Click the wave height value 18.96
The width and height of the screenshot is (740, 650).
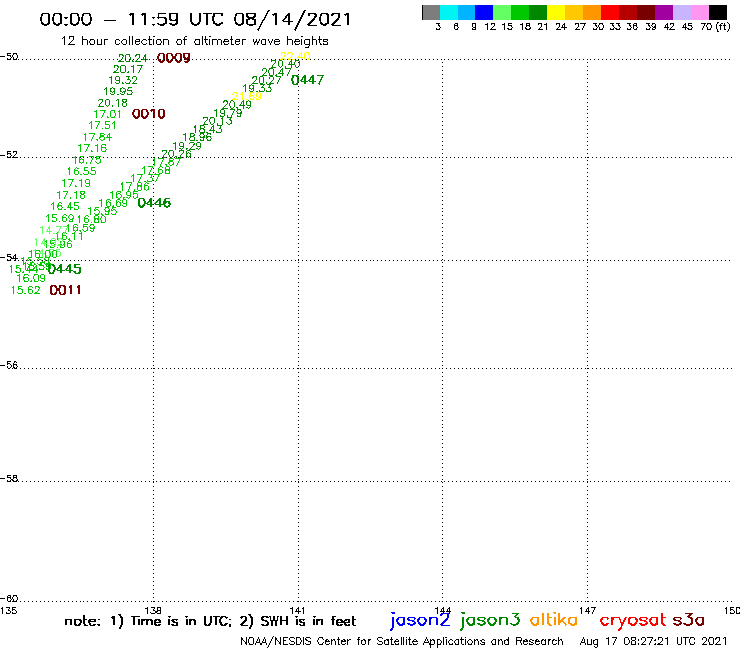(x=197, y=137)
